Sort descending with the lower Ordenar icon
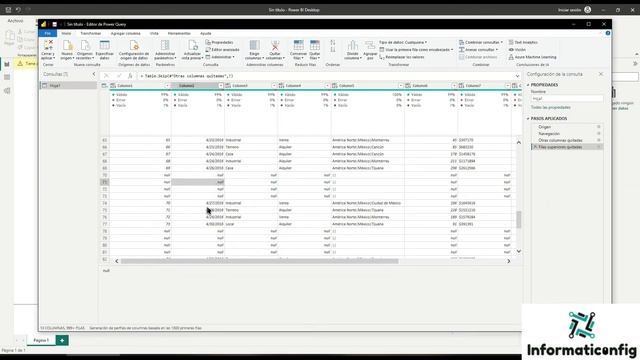 tap(333, 50)
